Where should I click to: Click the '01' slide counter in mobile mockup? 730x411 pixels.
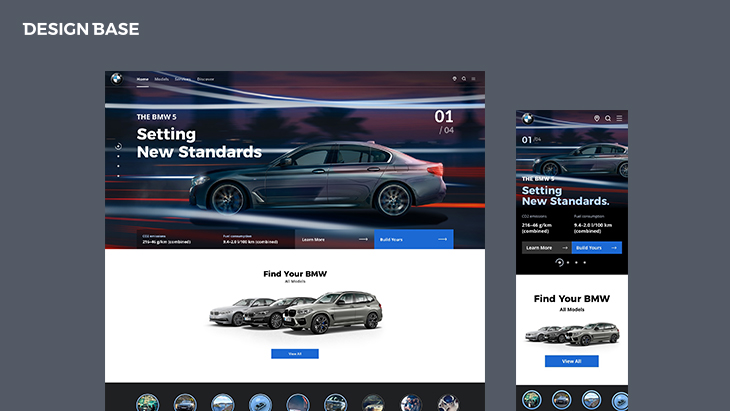pyautogui.click(x=527, y=140)
